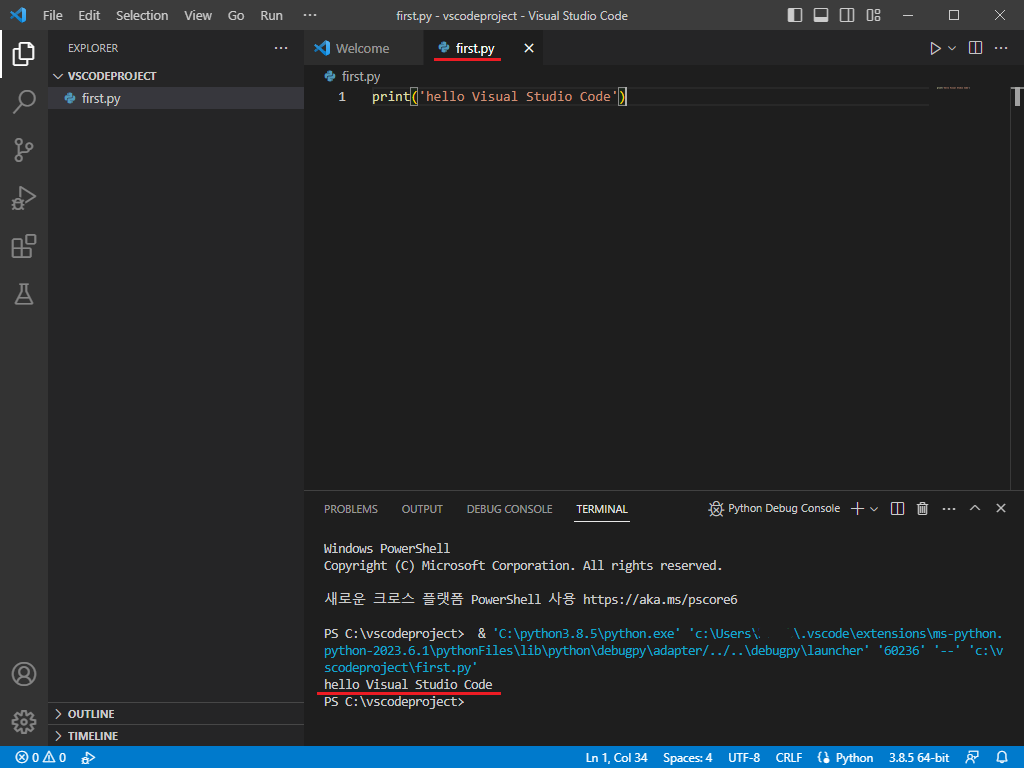
Task: Open the Extensions view
Action: [24, 246]
